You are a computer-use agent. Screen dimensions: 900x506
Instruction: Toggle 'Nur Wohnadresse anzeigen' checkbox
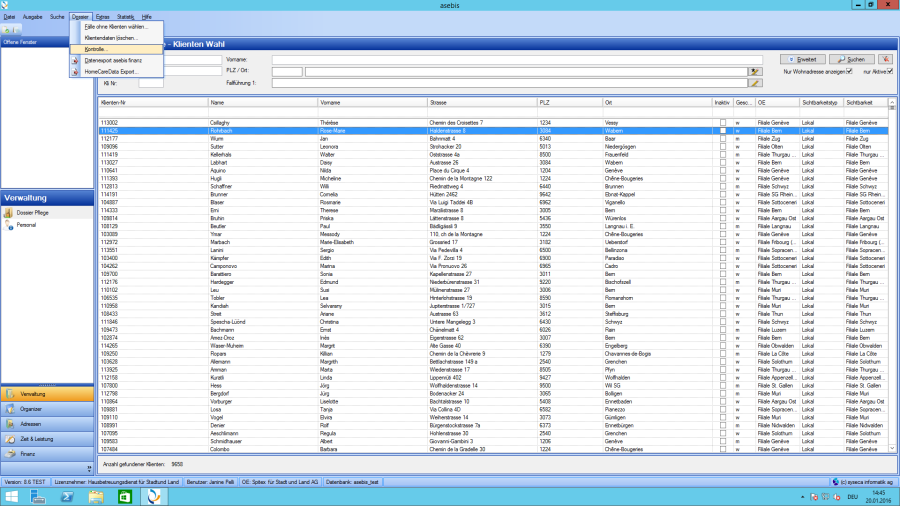click(849, 71)
